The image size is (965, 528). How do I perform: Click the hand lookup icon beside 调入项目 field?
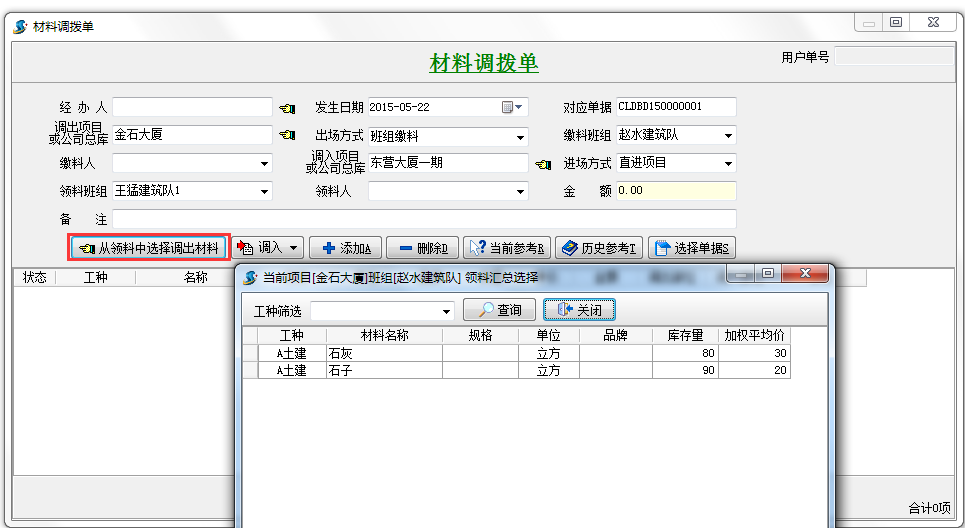click(x=543, y=163)
